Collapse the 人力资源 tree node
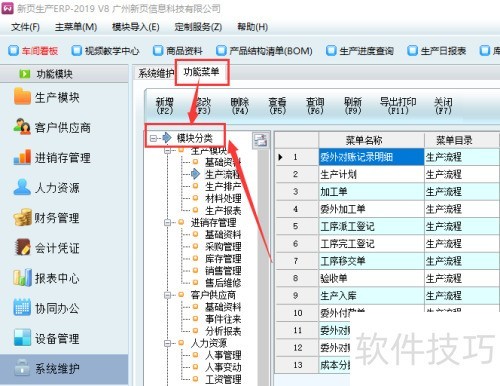 tap(168, 343)
